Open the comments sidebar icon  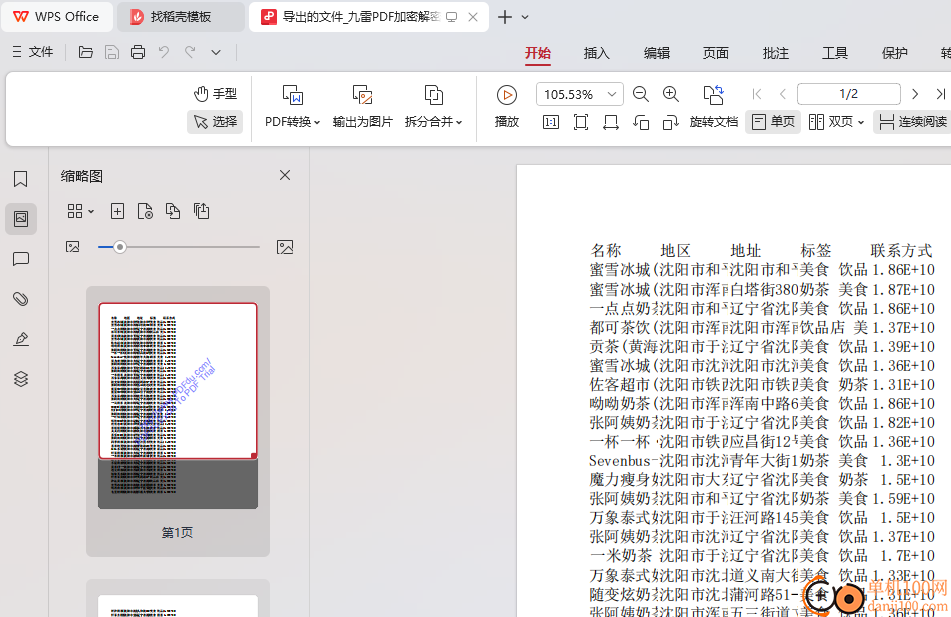pyautogui.click(x=21, y=259)
